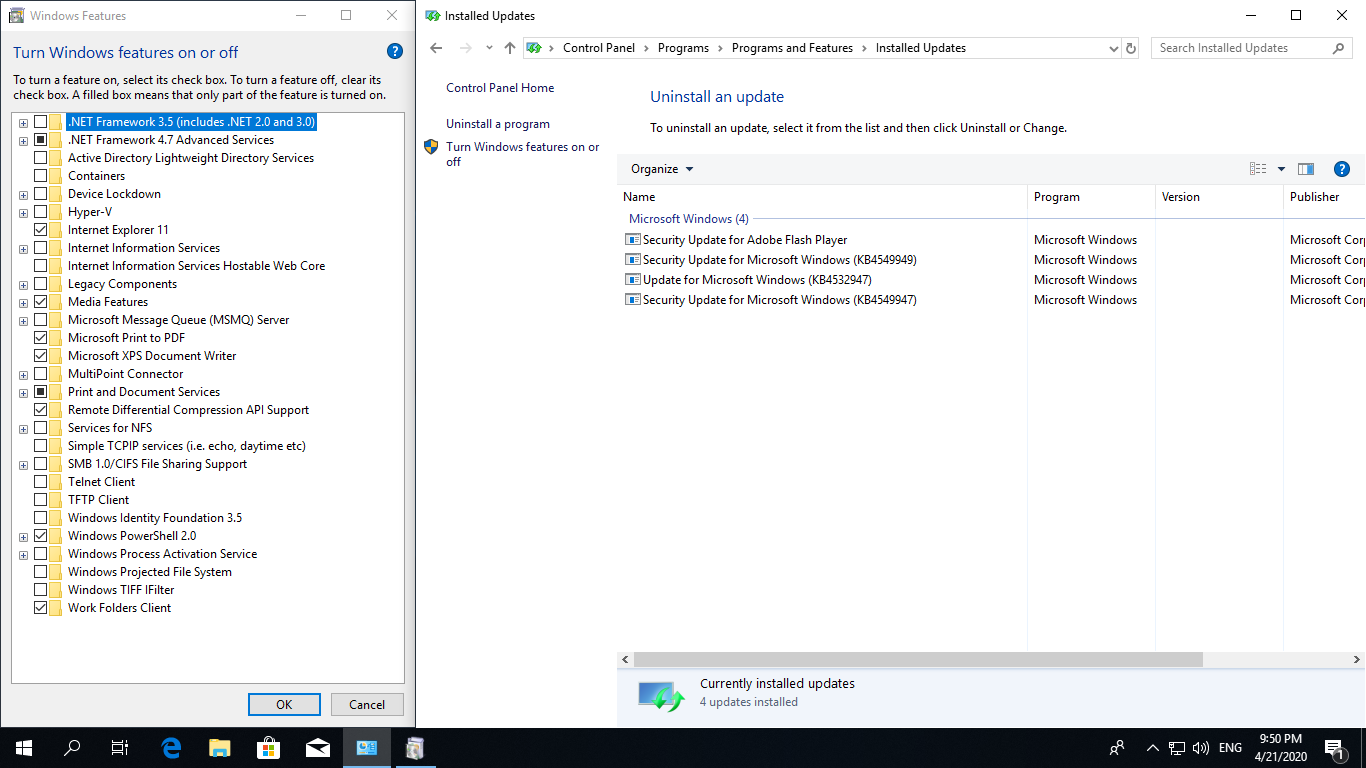Click Control Panel breadcrumb item
The image size is (1366, 768).
(599, 48)
